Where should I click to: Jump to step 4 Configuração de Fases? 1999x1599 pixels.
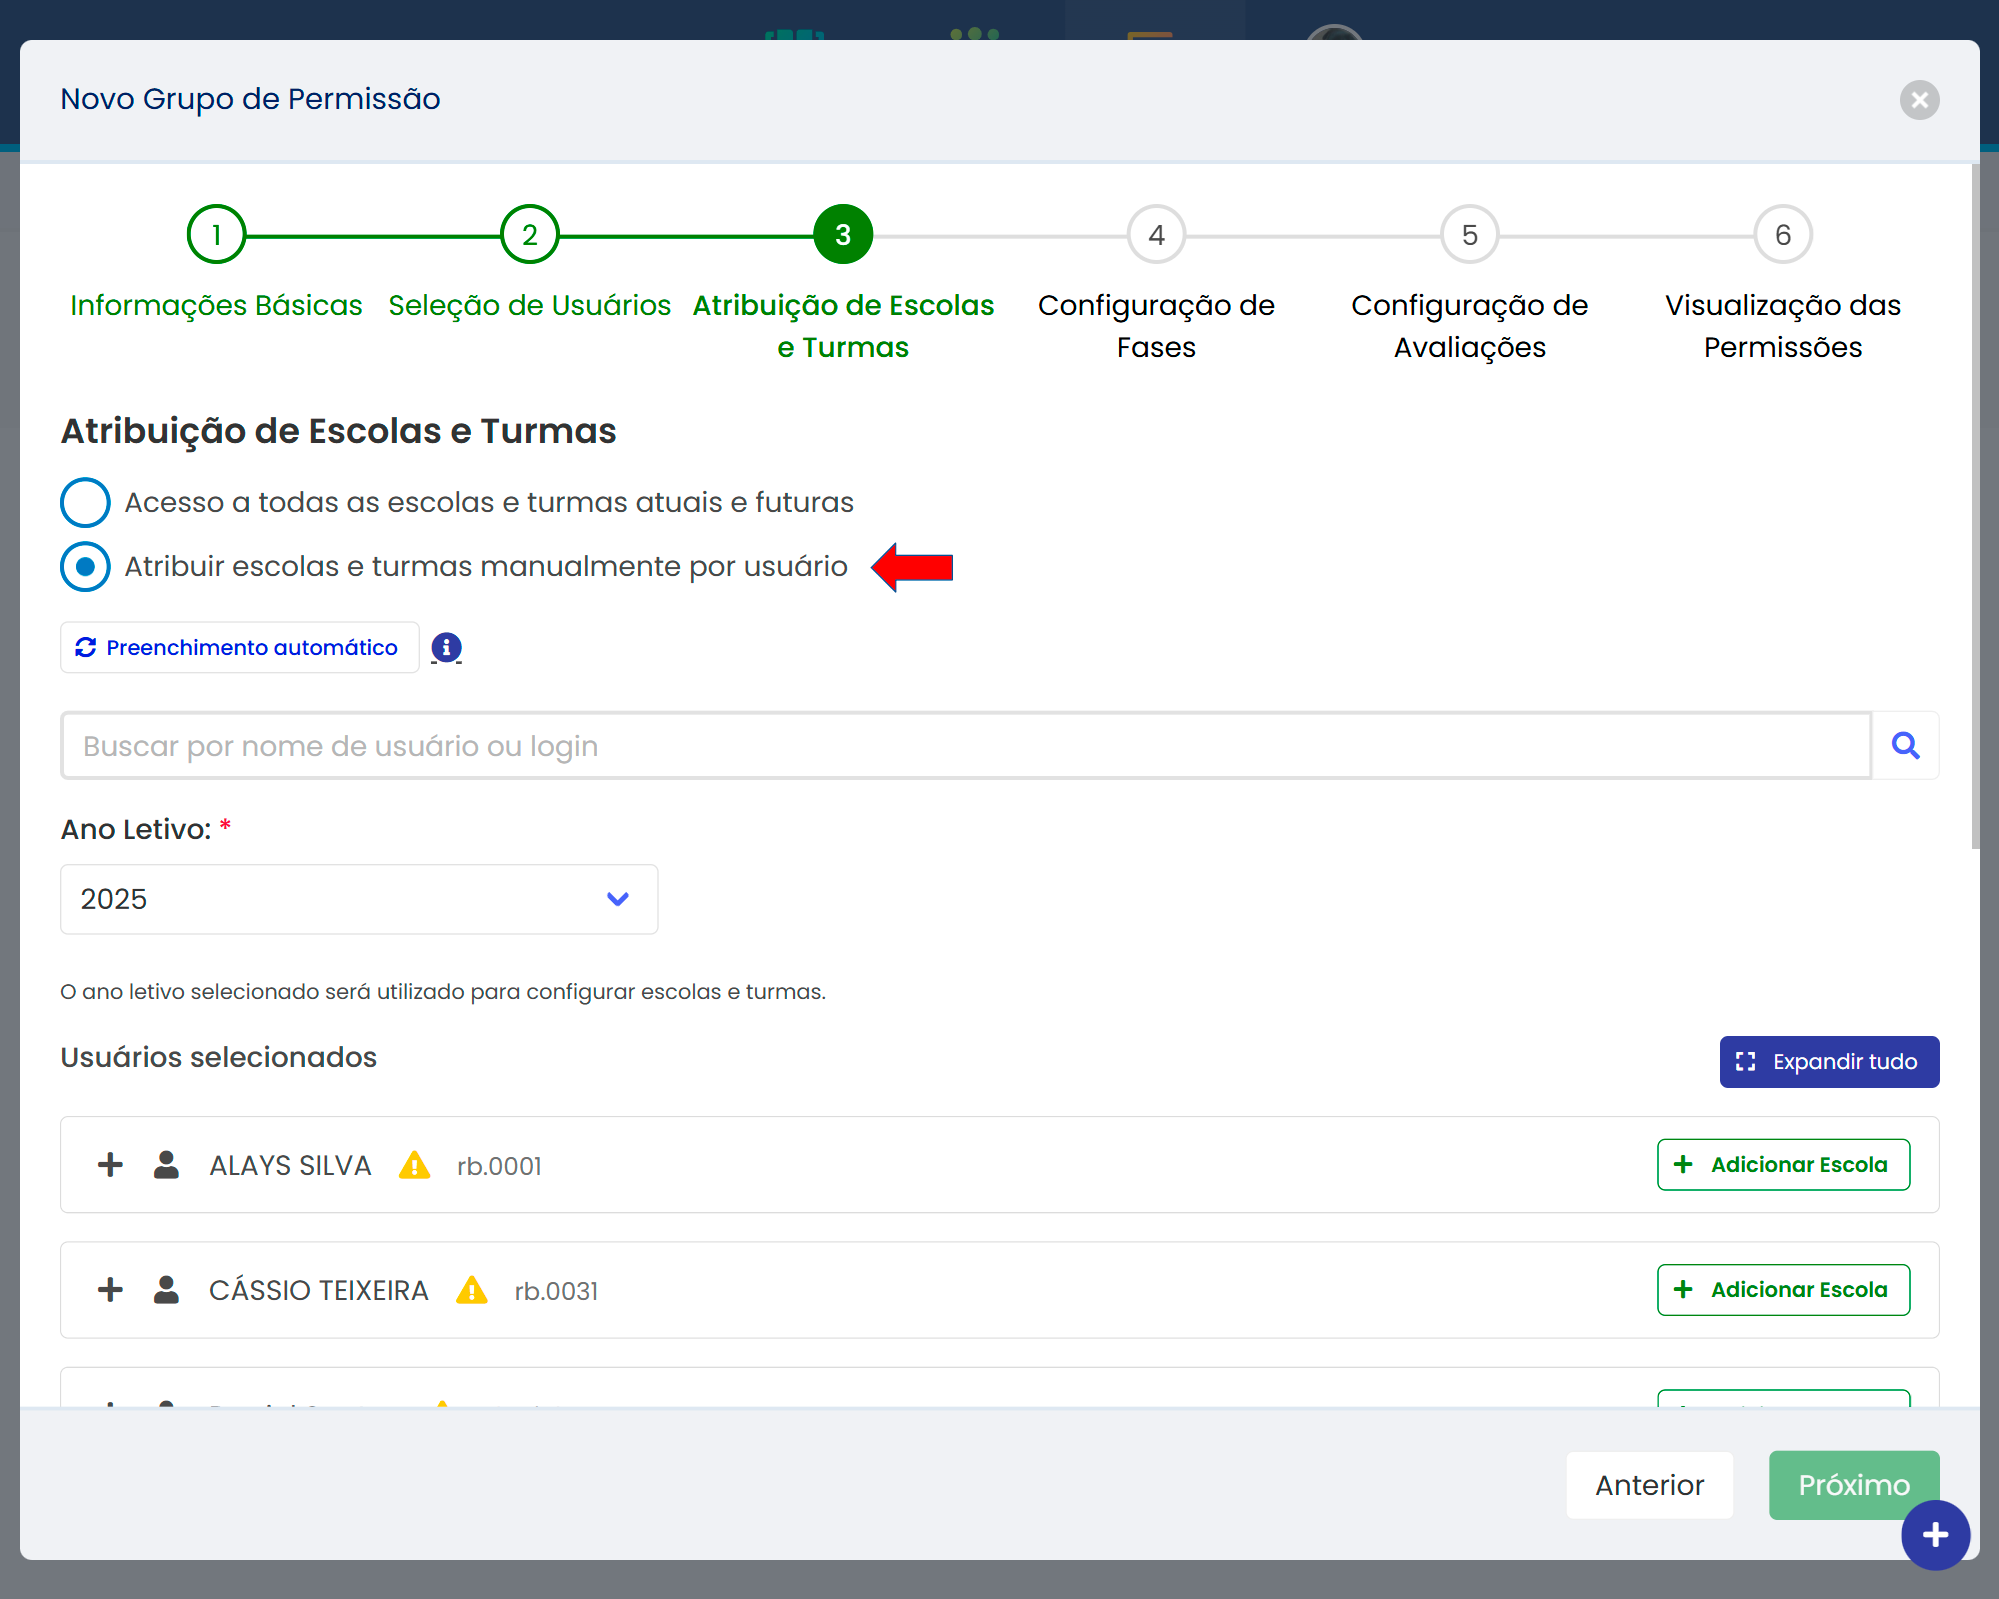[x=1156, y=235]
